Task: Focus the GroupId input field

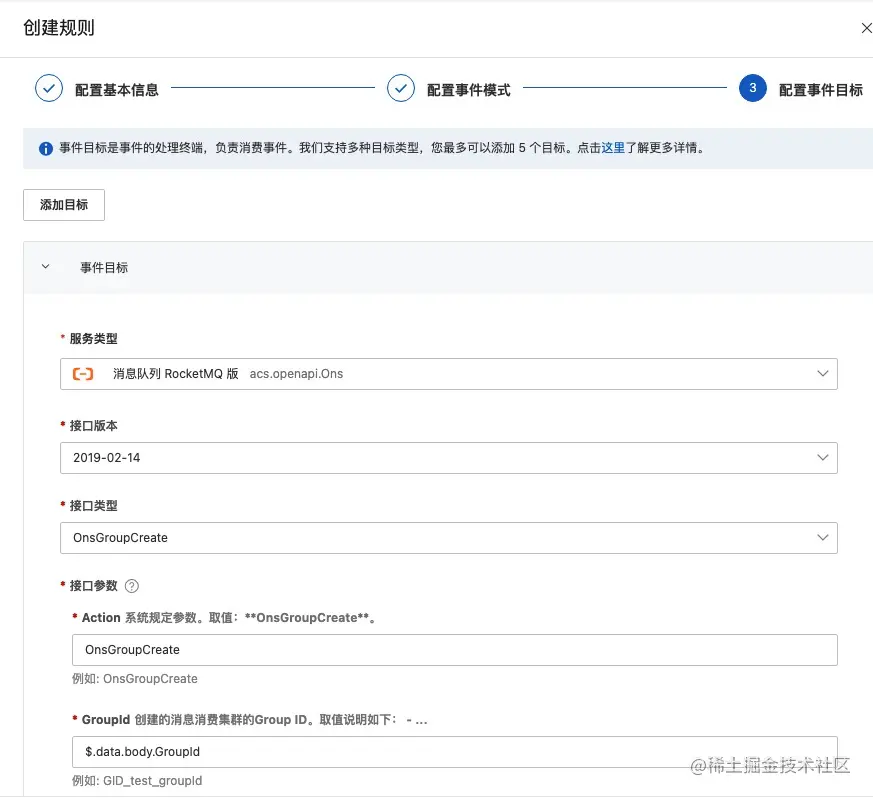Action: tap(455, 752)
